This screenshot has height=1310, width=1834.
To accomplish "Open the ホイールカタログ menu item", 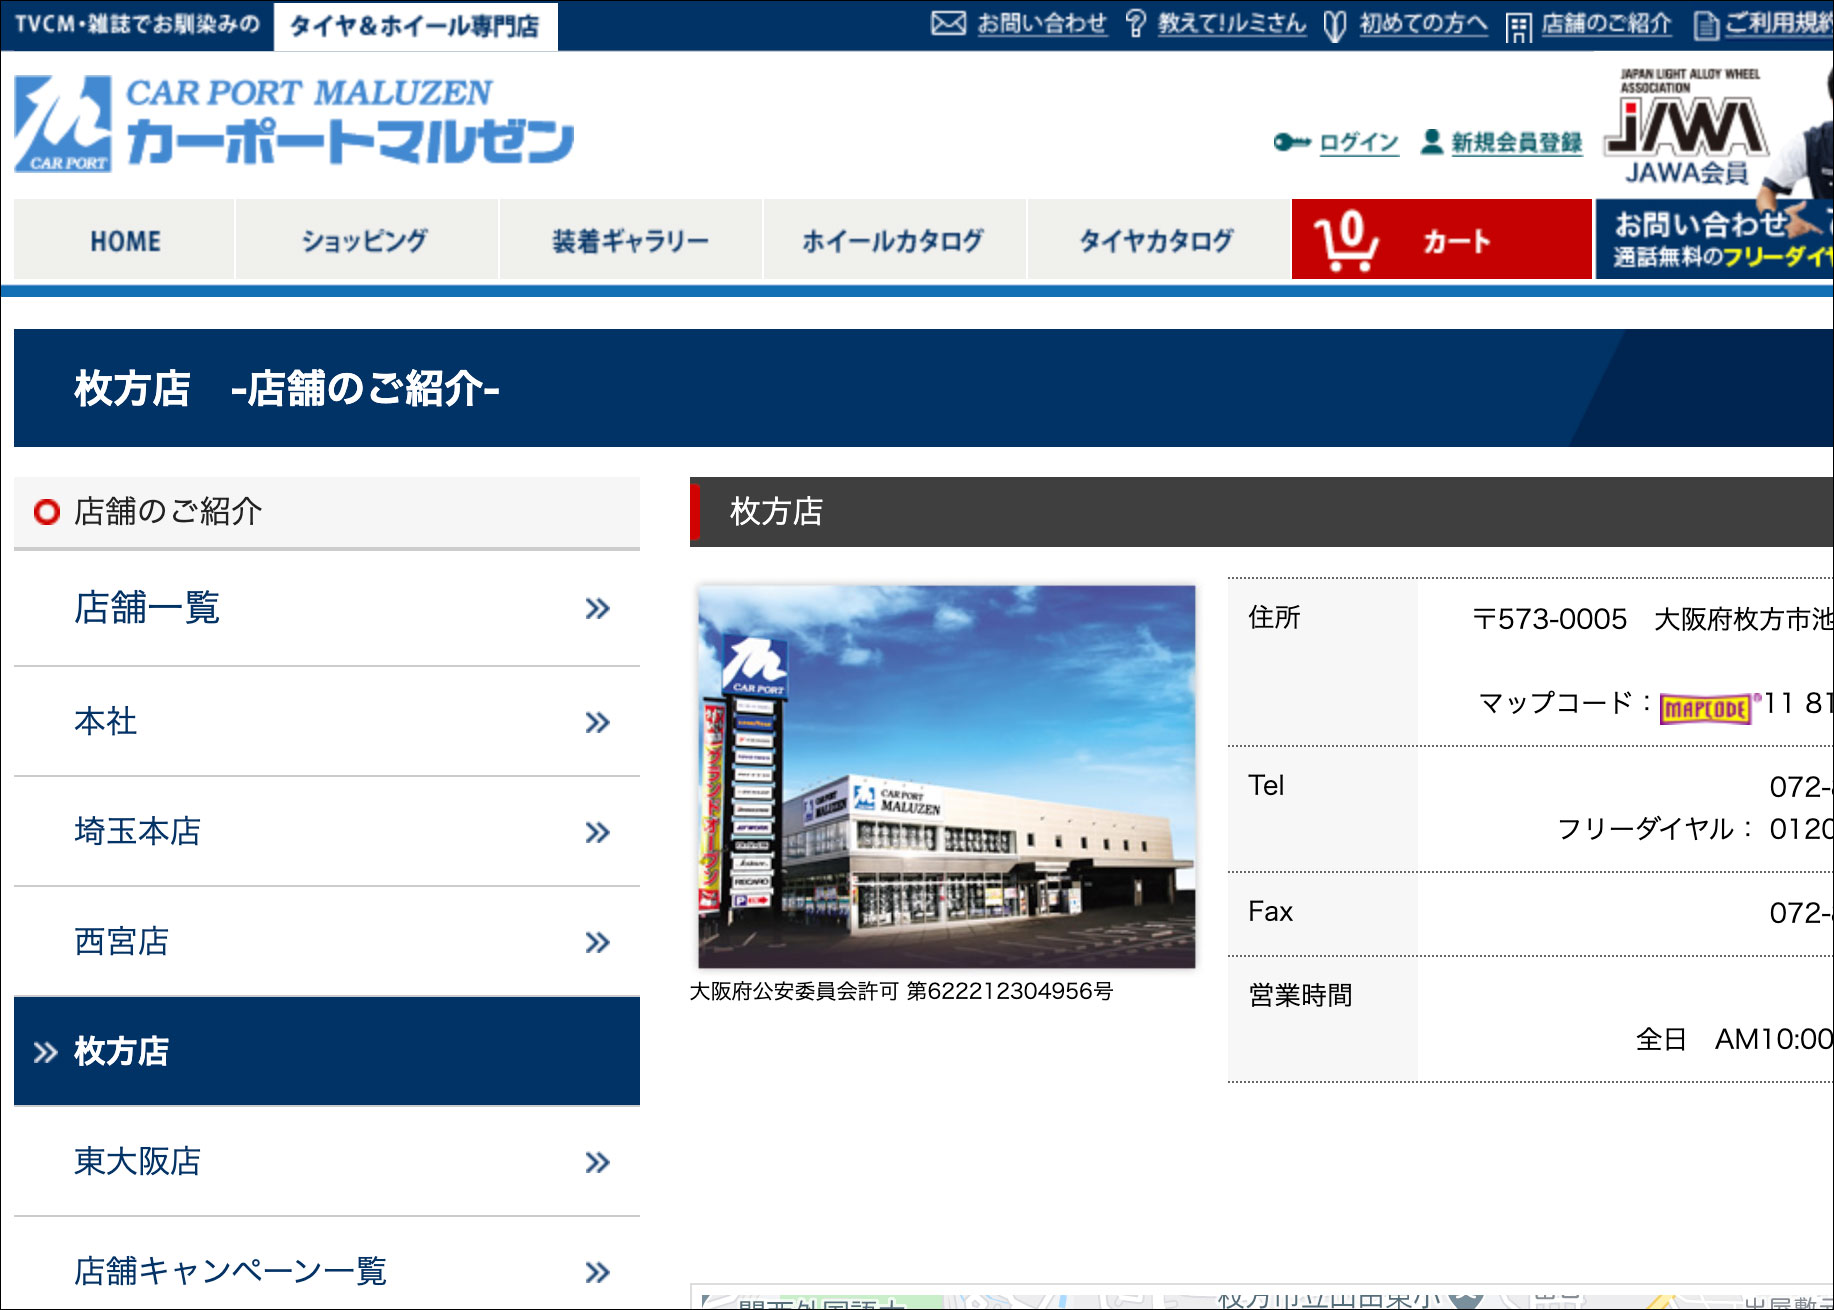I will pos(893,240).
